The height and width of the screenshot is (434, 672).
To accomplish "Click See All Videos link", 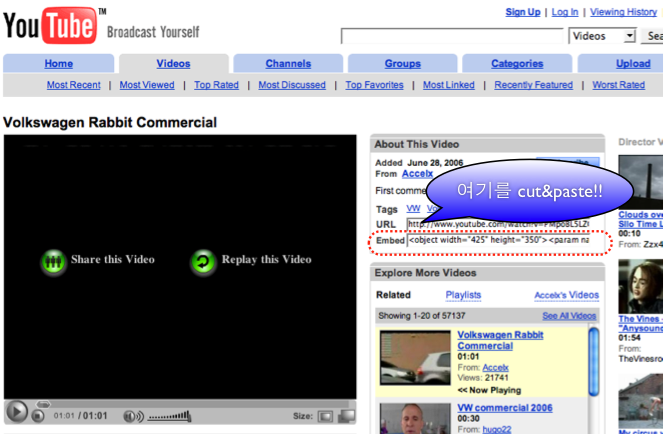I will (x=569, y=316).
